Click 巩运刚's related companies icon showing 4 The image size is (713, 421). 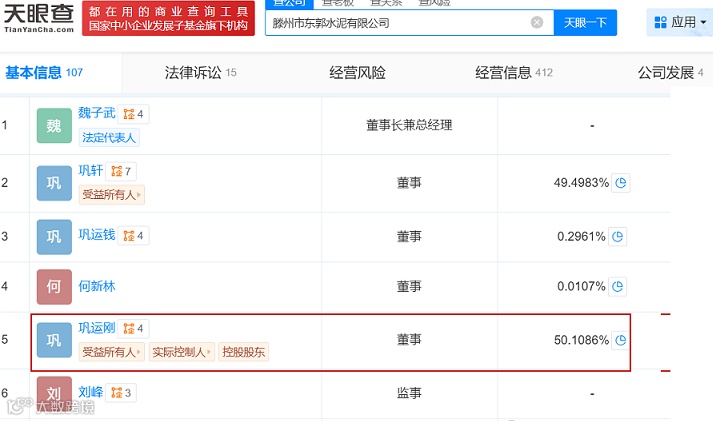[133, 328]
